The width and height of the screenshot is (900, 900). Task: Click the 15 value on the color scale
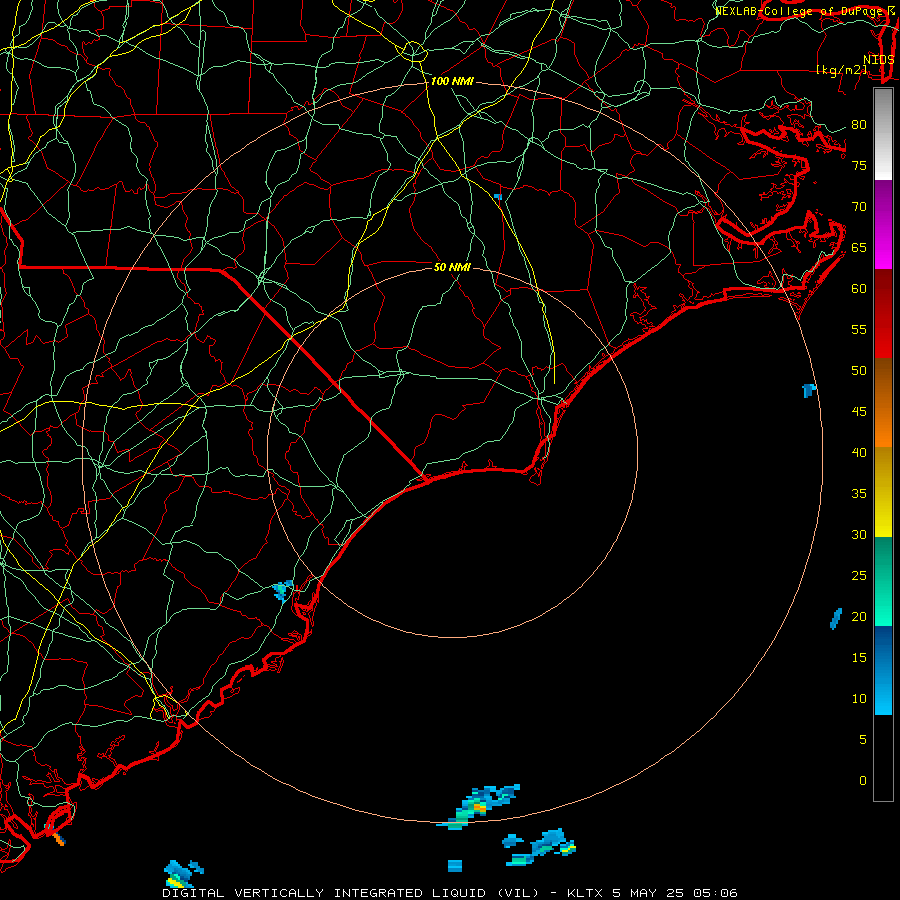[x=859, y=658]
